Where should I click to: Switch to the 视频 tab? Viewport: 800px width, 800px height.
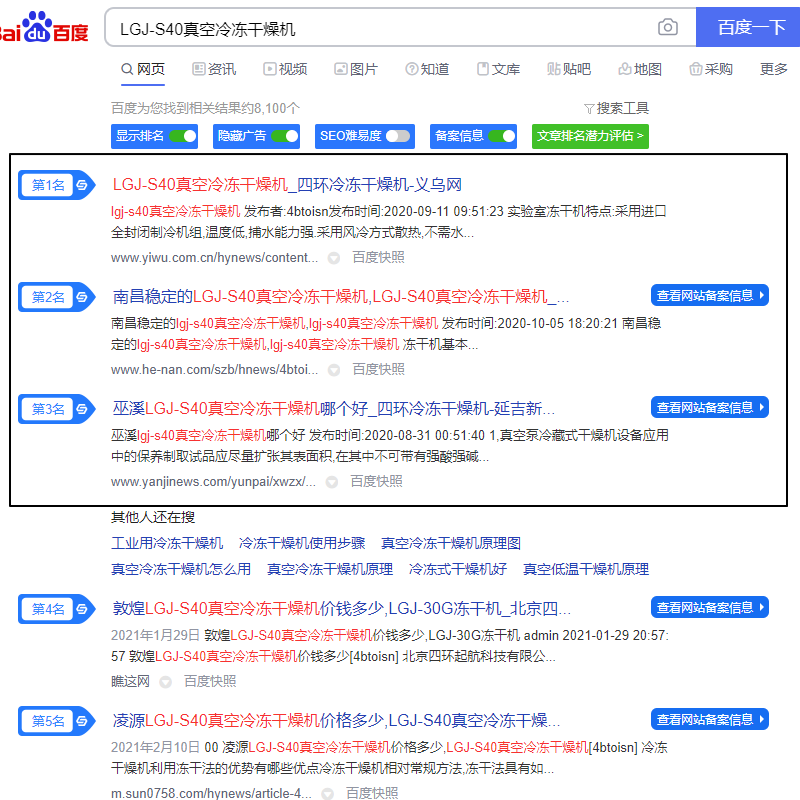click(285, 69)
